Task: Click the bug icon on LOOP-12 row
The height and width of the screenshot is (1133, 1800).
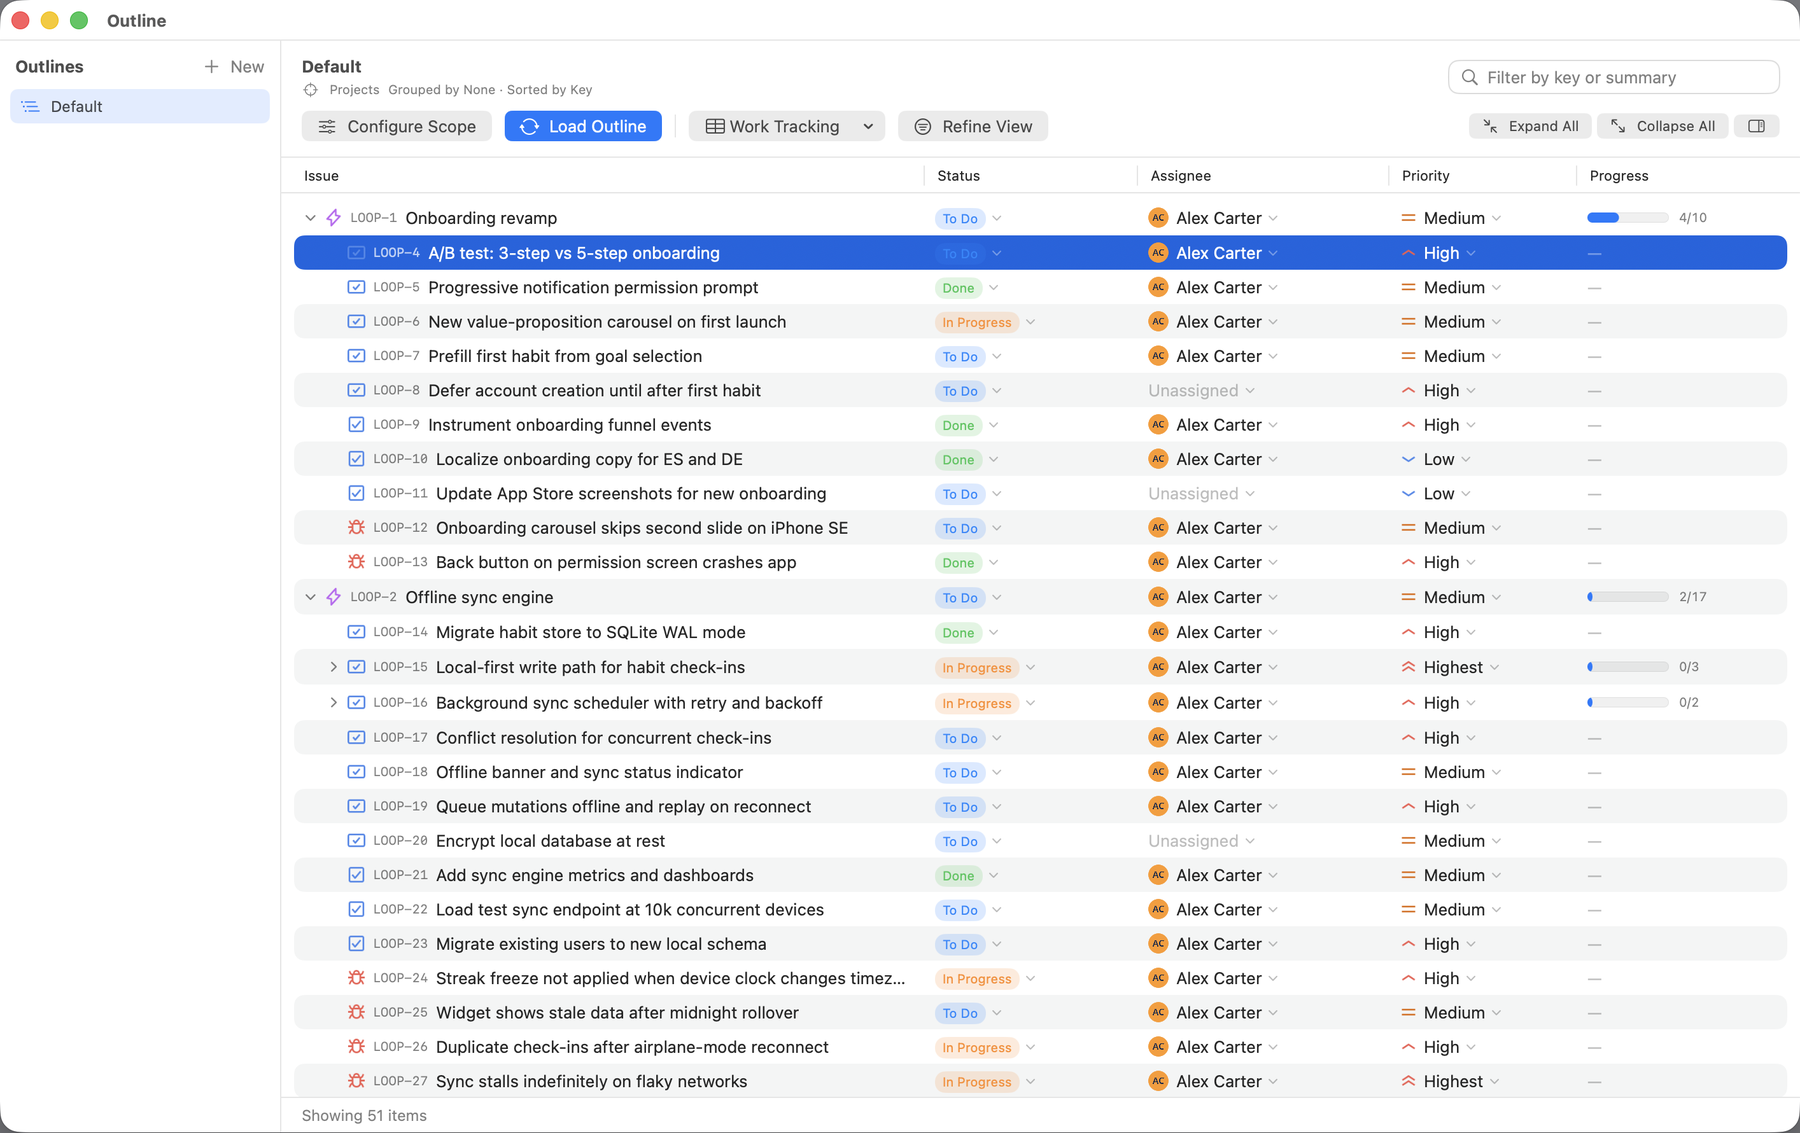Action: tap(356, 528)
